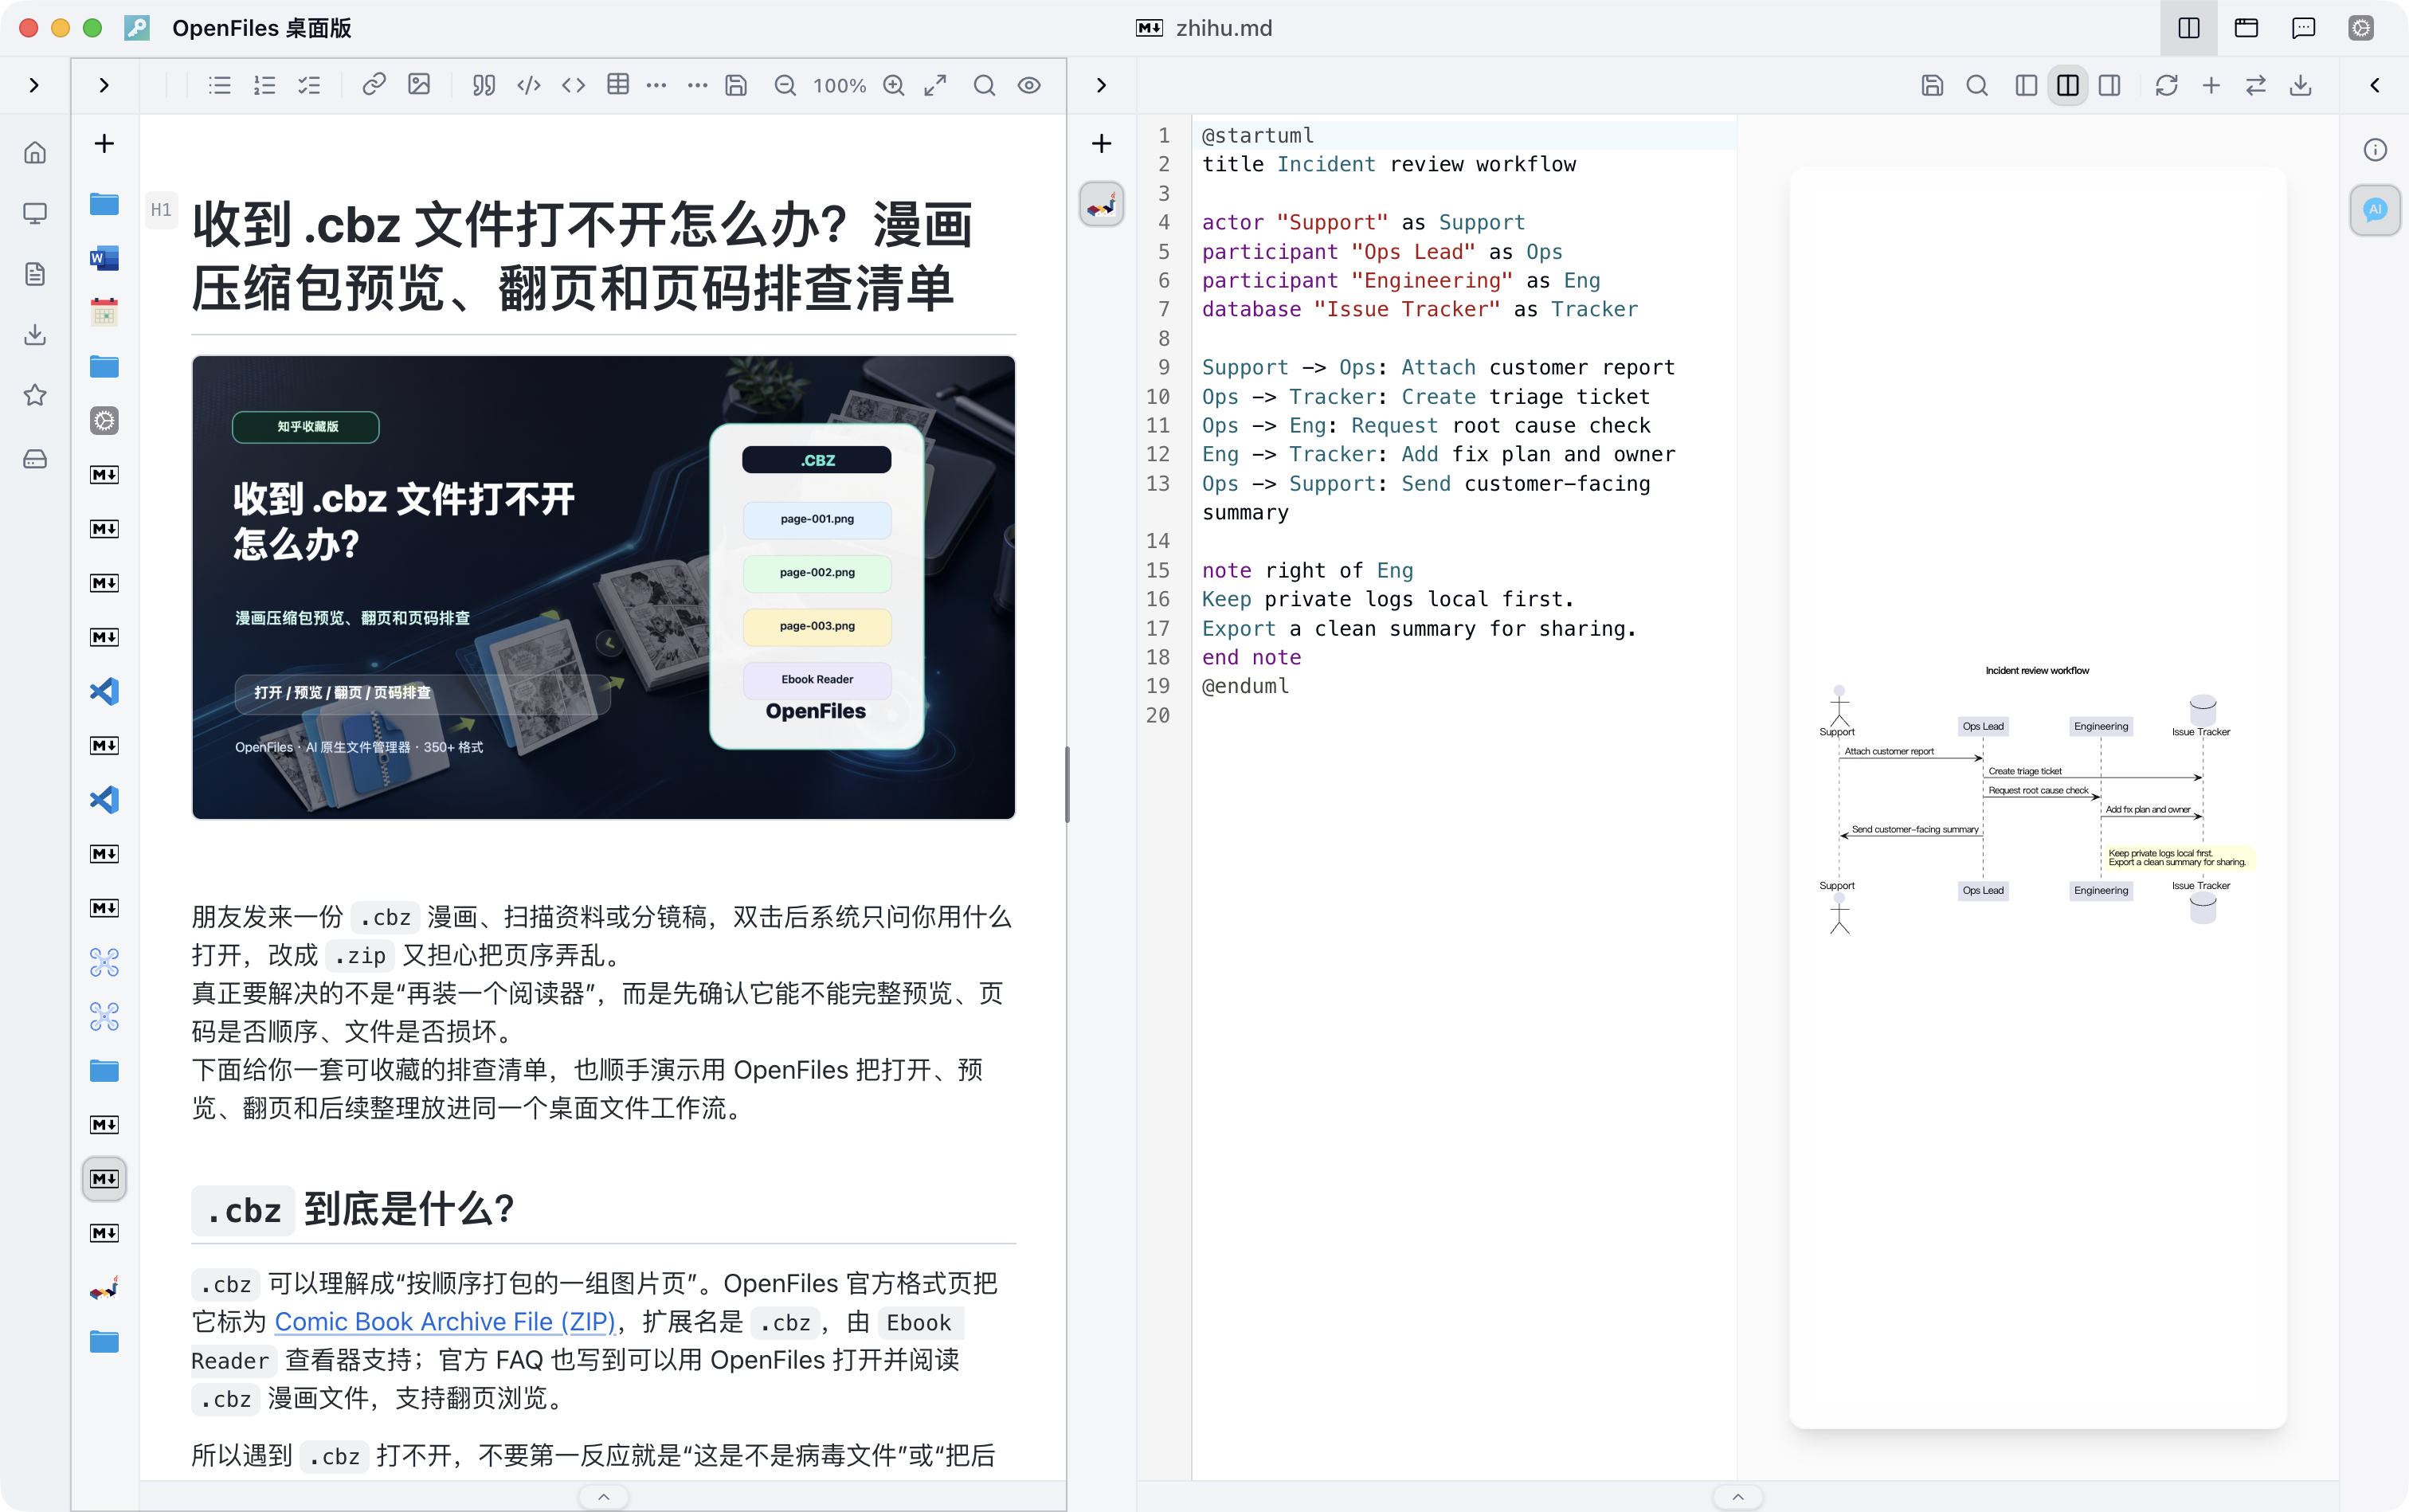This screenshot has height=1512, width=2409.
Task: Download the rendered diagram
Action: [x=2300, y=85]
